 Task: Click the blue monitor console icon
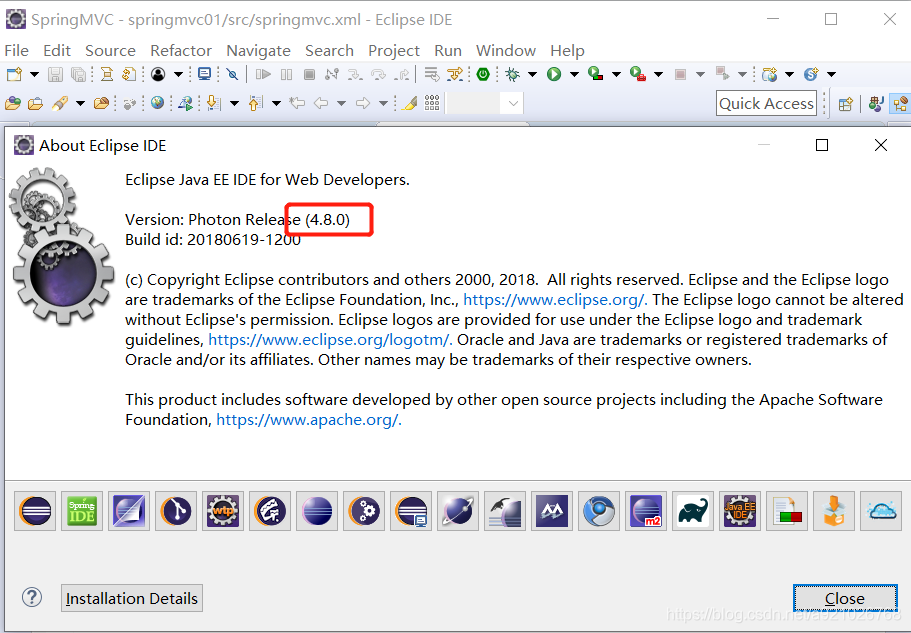[205, 74]
